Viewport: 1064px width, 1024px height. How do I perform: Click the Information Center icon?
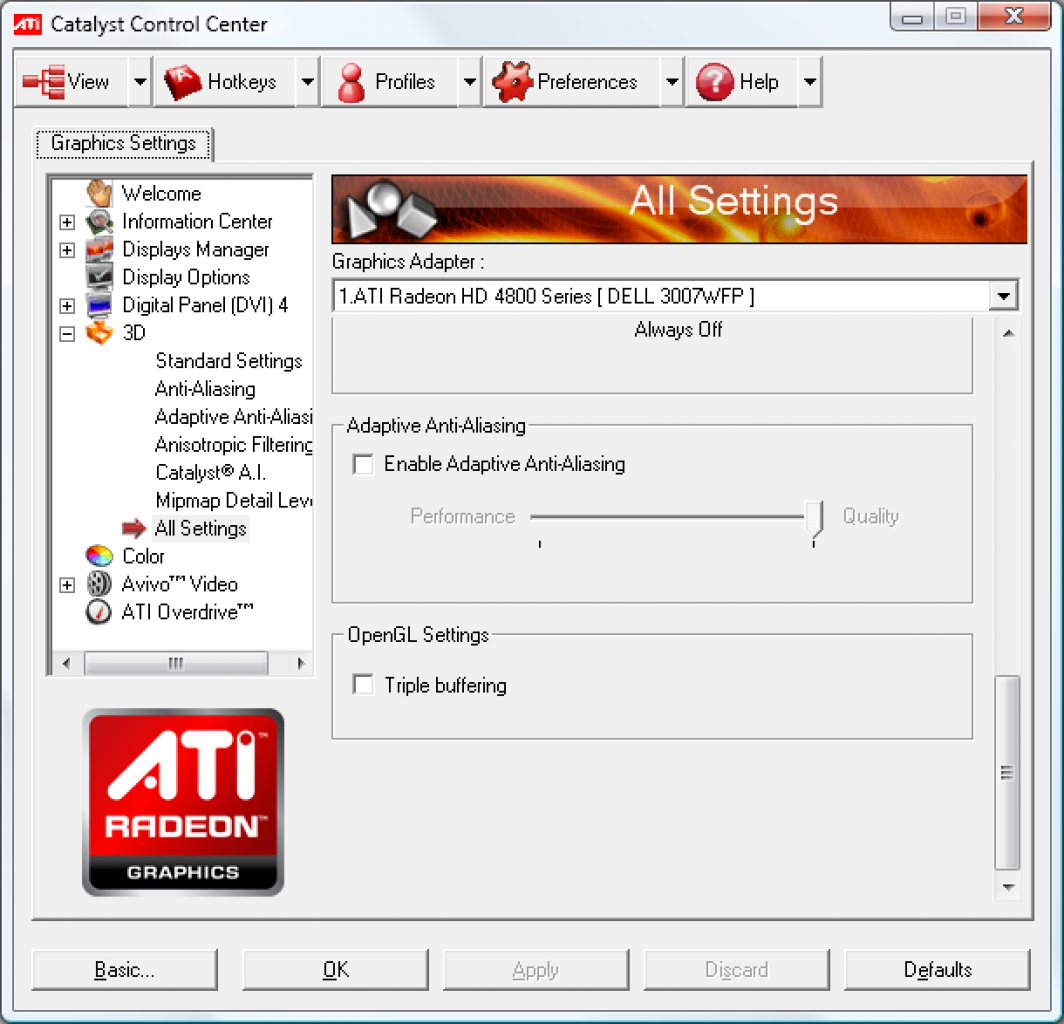[x=99, y=221]
